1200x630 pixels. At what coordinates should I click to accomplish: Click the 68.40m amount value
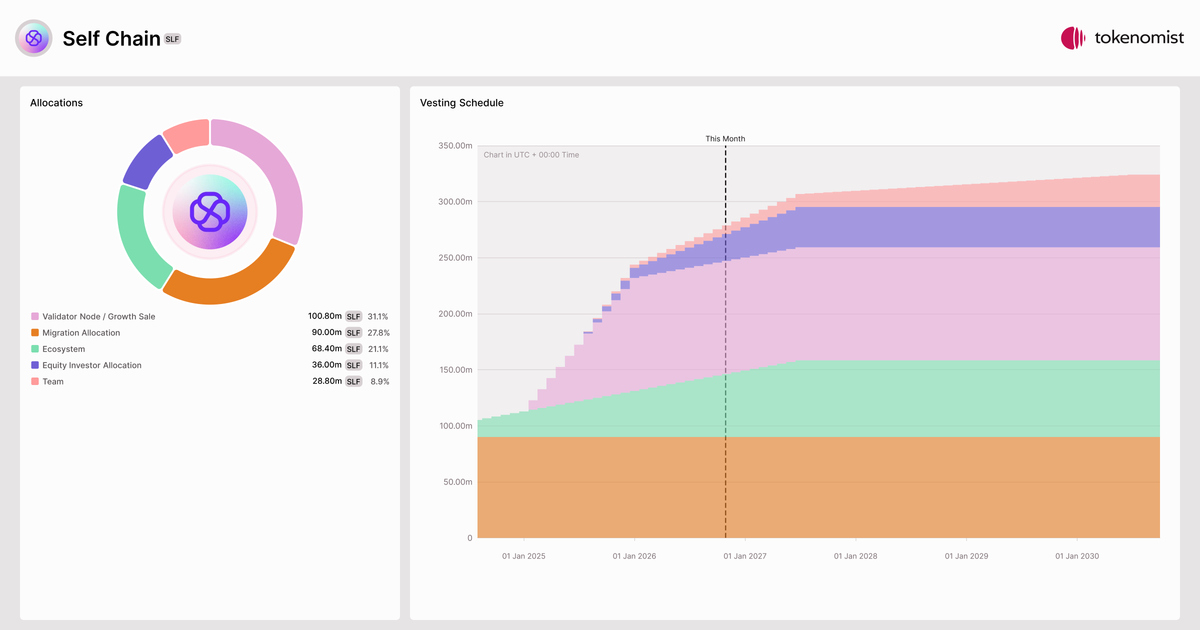(327, 349)
